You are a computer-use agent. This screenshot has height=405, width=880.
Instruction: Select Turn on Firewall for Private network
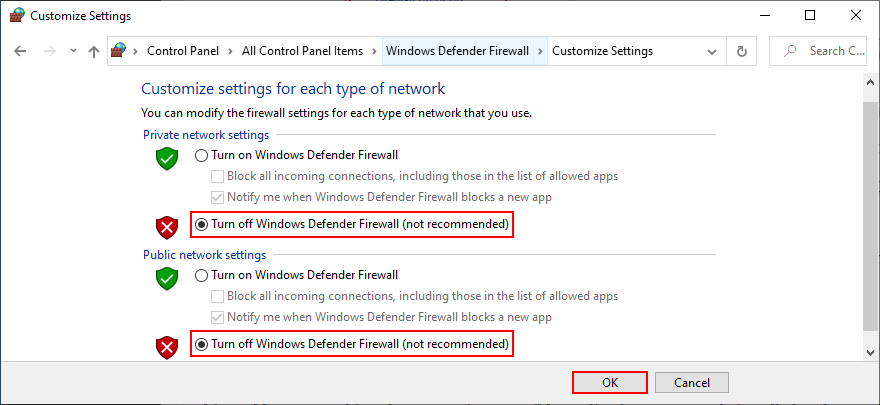coord(202,155)
